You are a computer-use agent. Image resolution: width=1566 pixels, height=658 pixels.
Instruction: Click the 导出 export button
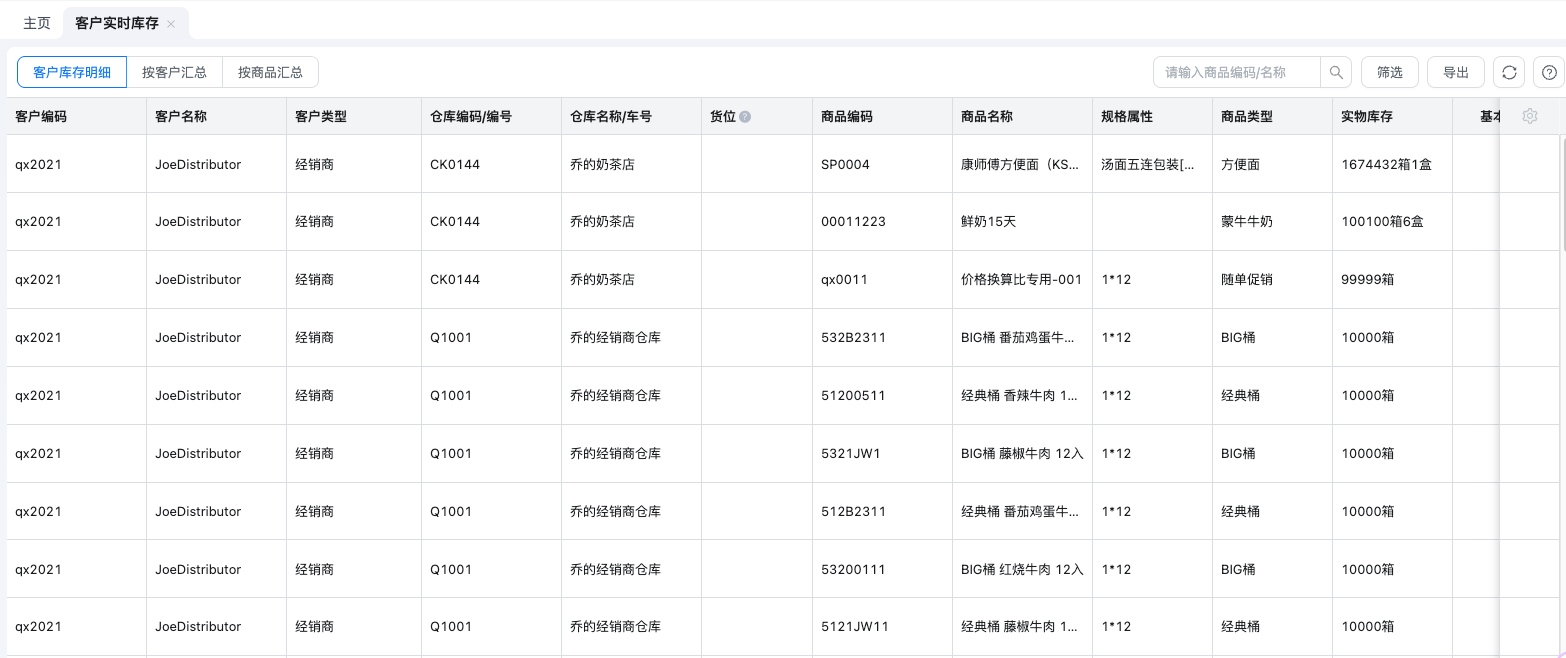[x=1455, y=72]
